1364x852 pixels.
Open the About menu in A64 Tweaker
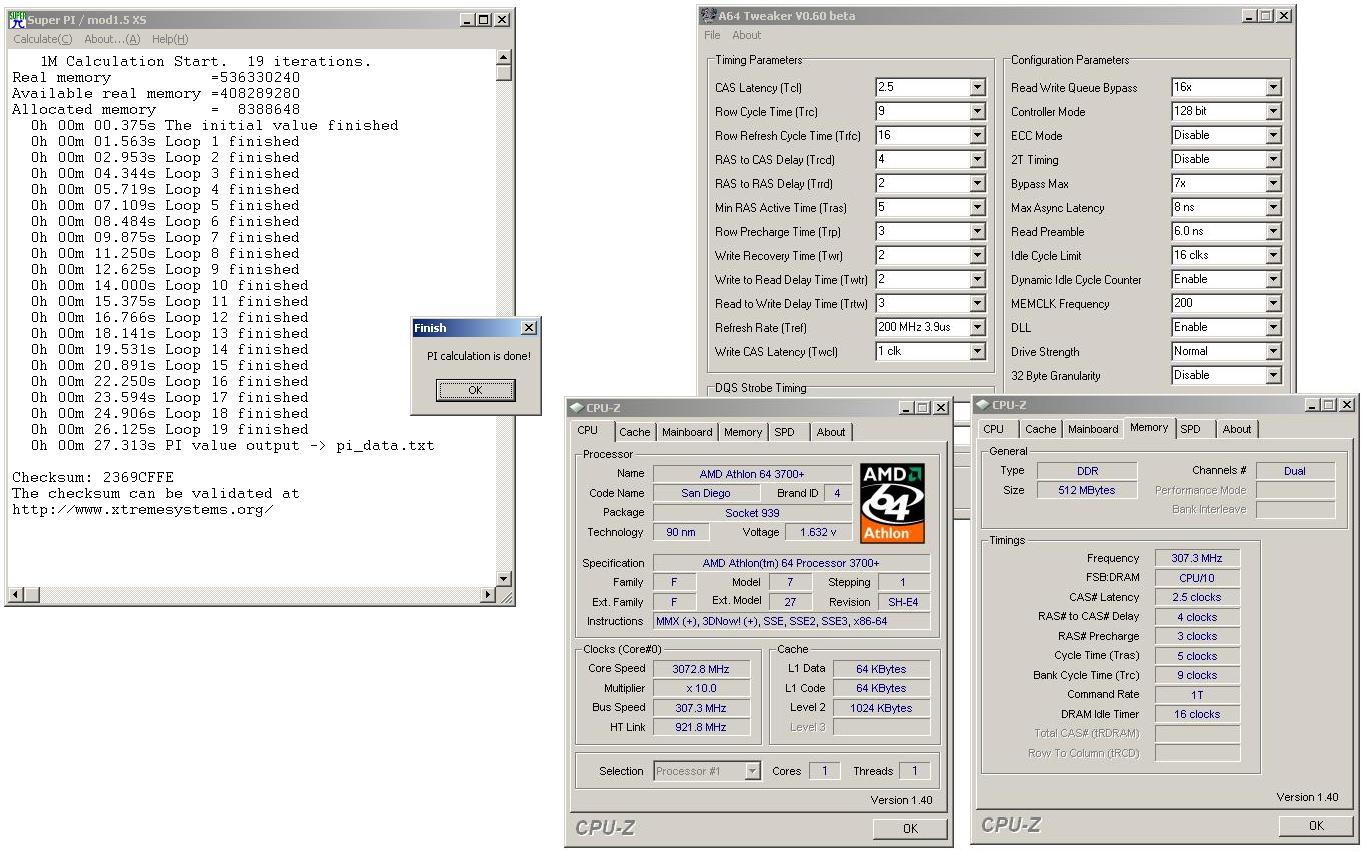coord(747,35)
